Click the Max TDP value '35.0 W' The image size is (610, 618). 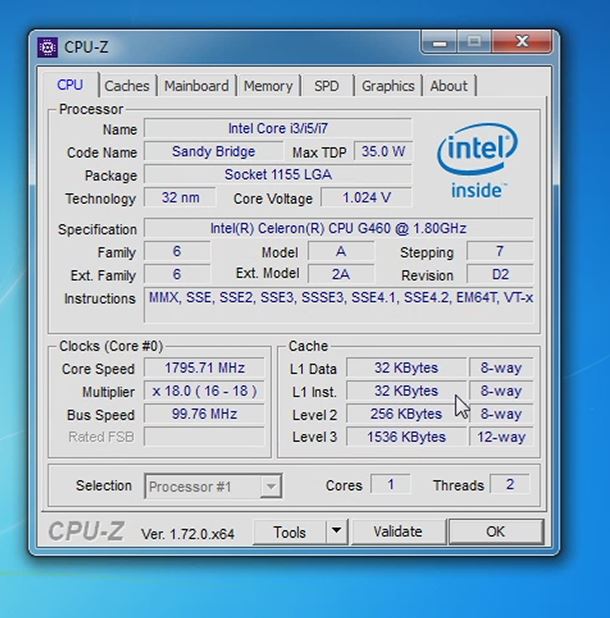pyautogui.click(x=383, y=151)
